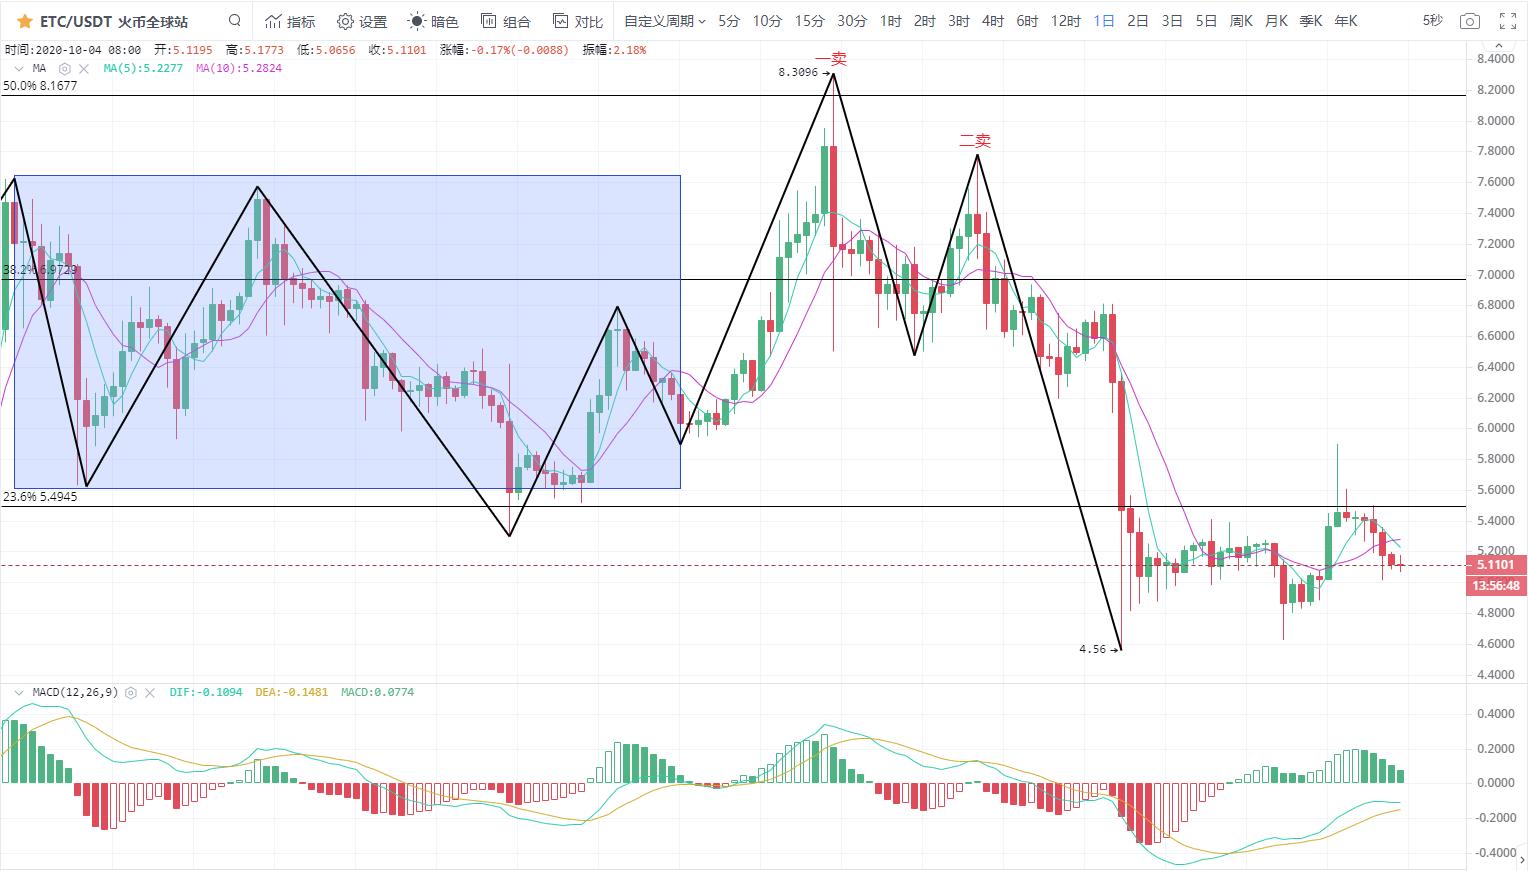
Task: Click the 23.6% 5.4945 Fibonacci label
Action: [x=40, y=496]
